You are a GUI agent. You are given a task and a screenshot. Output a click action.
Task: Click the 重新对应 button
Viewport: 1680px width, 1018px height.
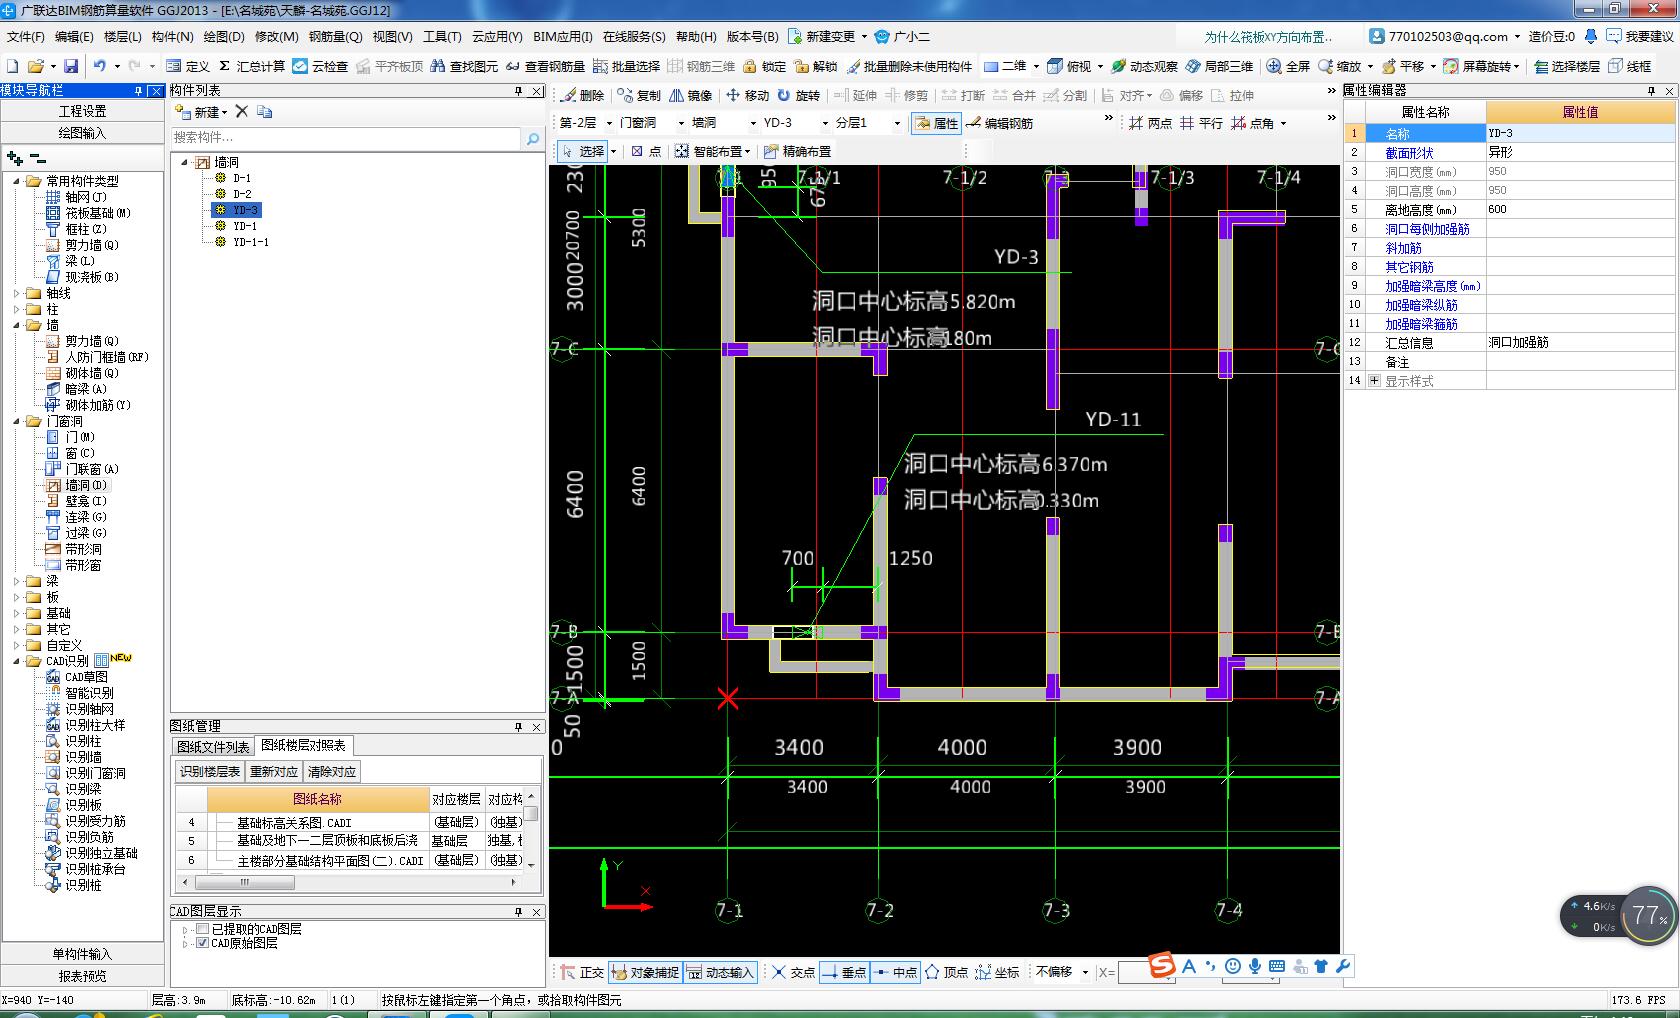click(x=274, y=772)
